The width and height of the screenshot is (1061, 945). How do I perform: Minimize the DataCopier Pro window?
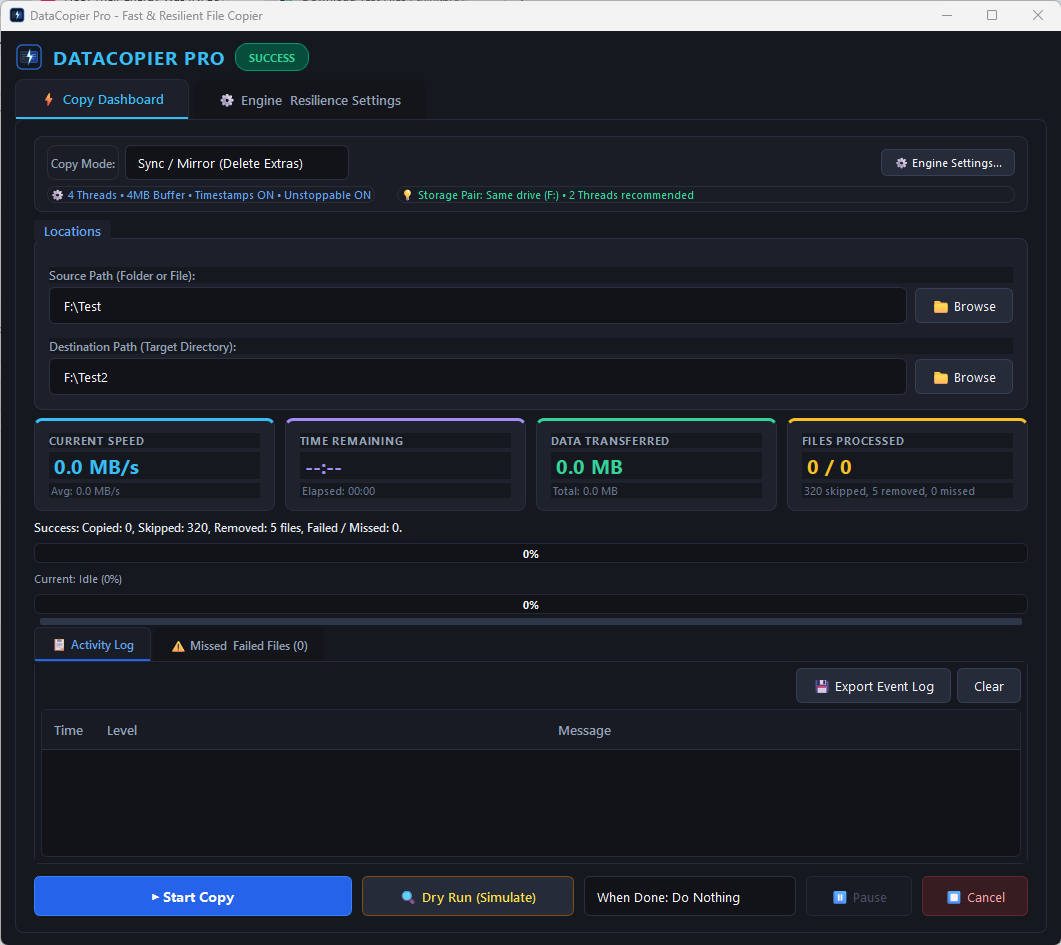pos(947,15)
